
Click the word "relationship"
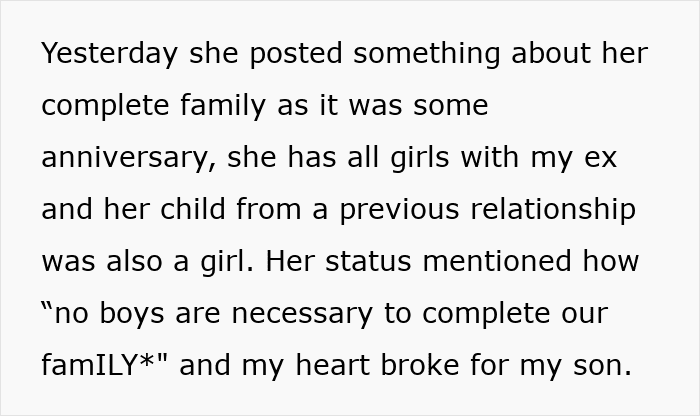pyautogui.click(x=553, y=210)
